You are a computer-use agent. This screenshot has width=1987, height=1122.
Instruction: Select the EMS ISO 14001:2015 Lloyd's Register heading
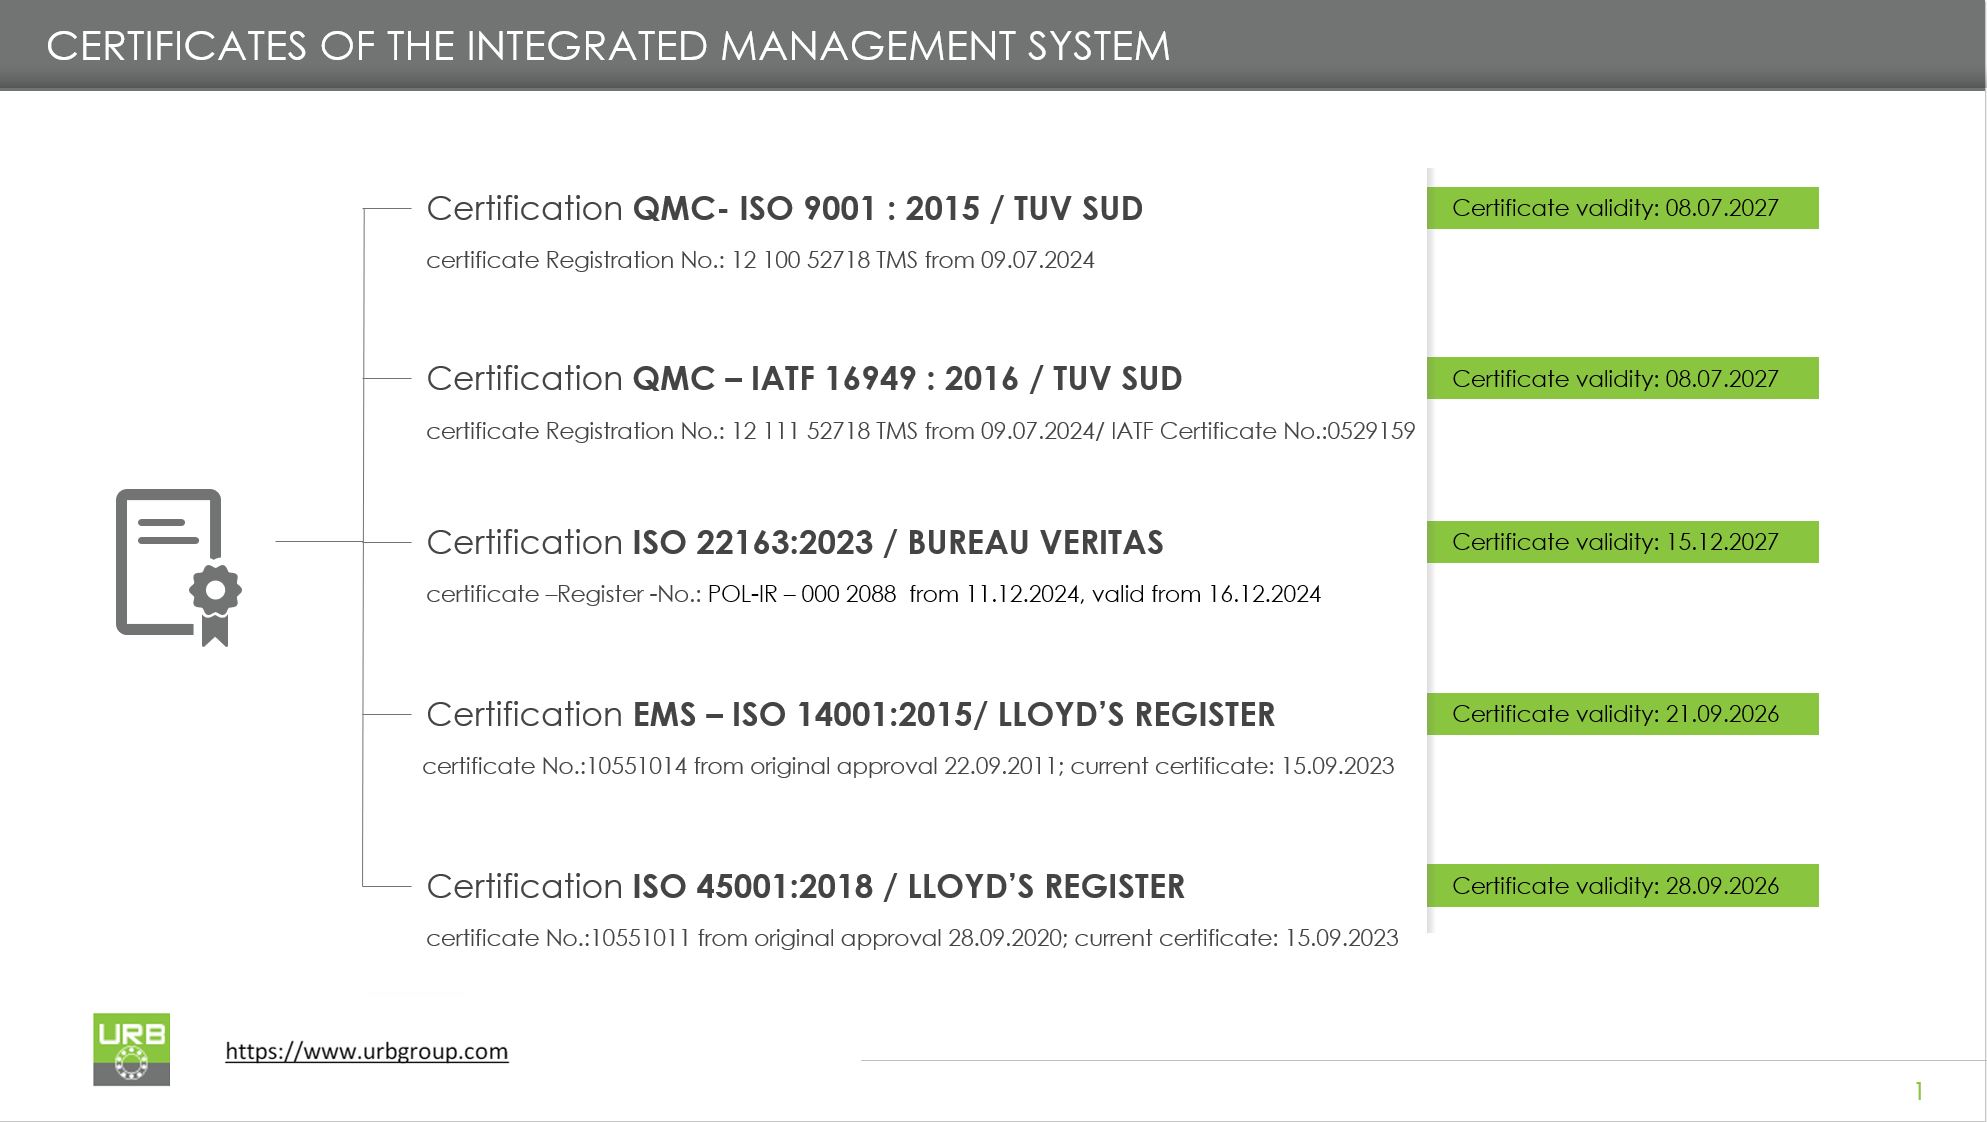point(850,714)
